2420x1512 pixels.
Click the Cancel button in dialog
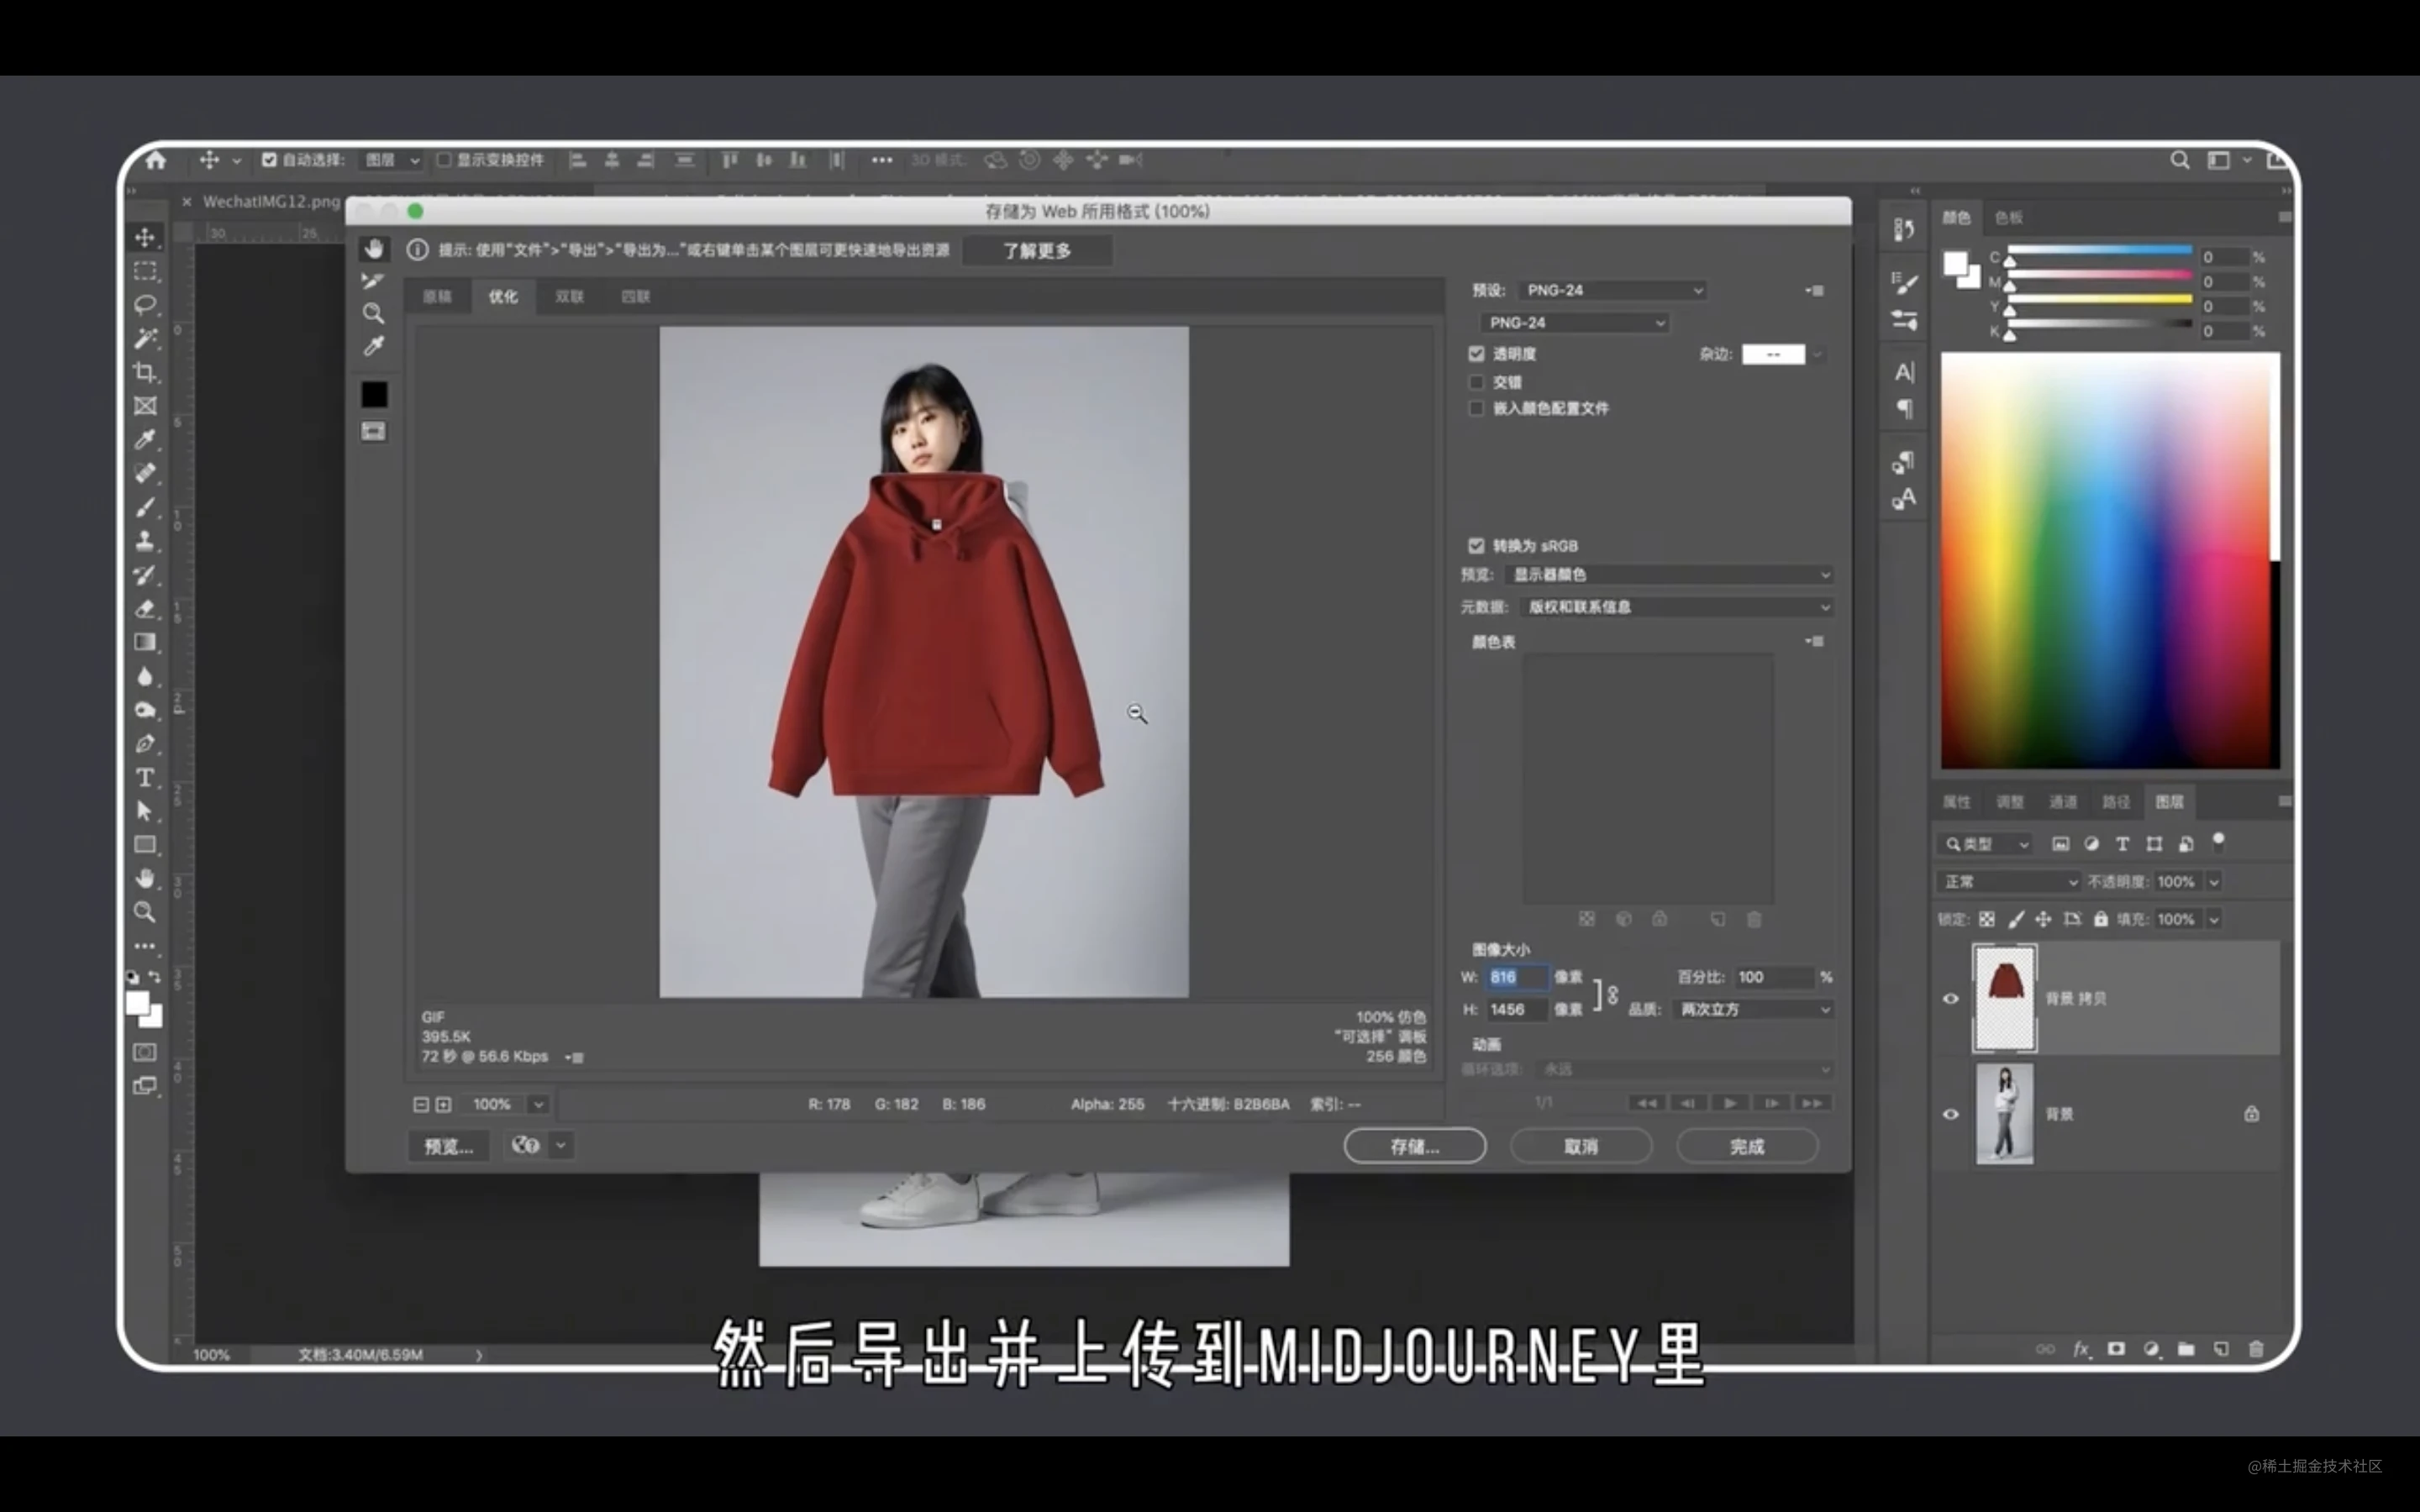point(1581,1146)
